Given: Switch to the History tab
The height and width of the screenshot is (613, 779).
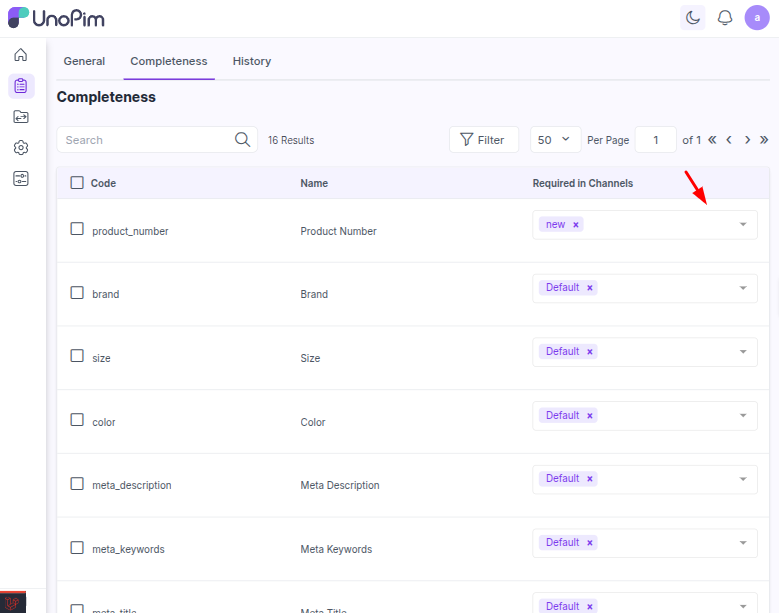Looking at the screenshot, I should click(x=252, y=61).
